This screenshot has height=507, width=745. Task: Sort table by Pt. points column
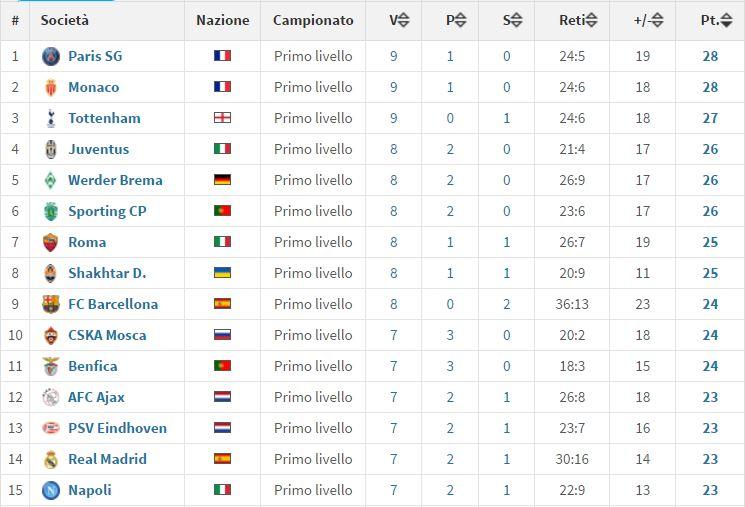(x=715, y=20)
